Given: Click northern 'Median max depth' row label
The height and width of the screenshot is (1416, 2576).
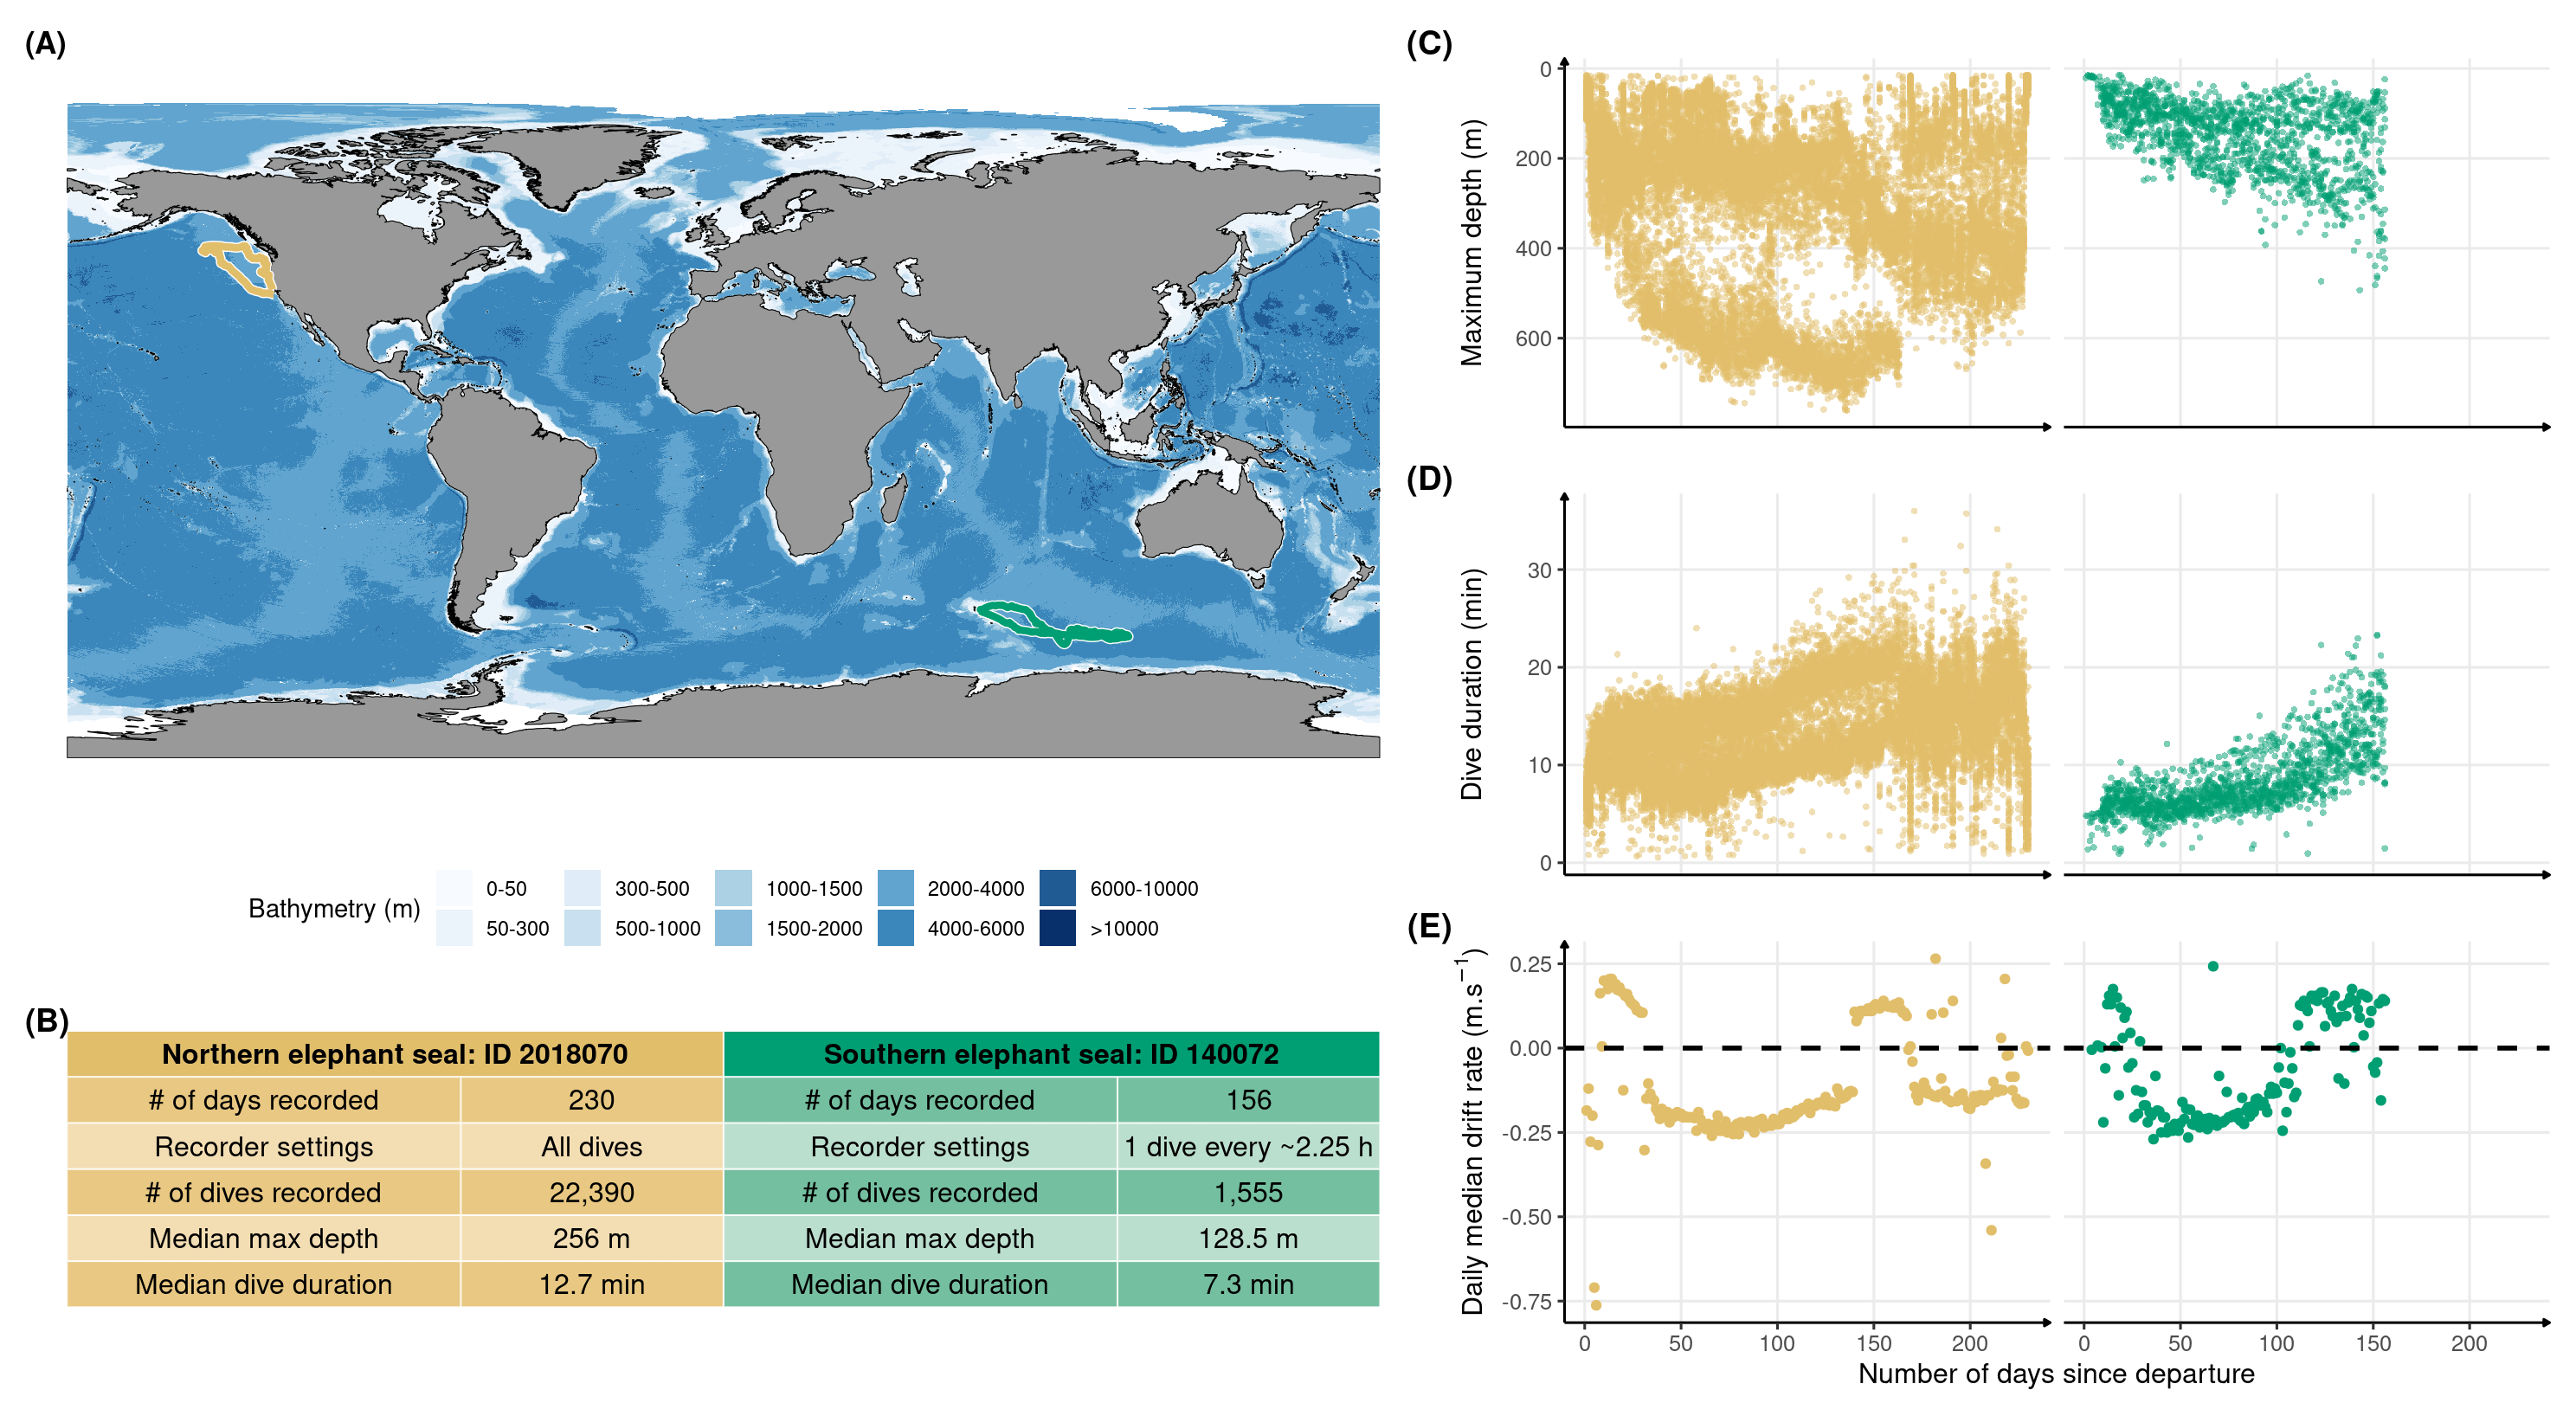Looking at the screenshot, I should (x=264, y=1238).
